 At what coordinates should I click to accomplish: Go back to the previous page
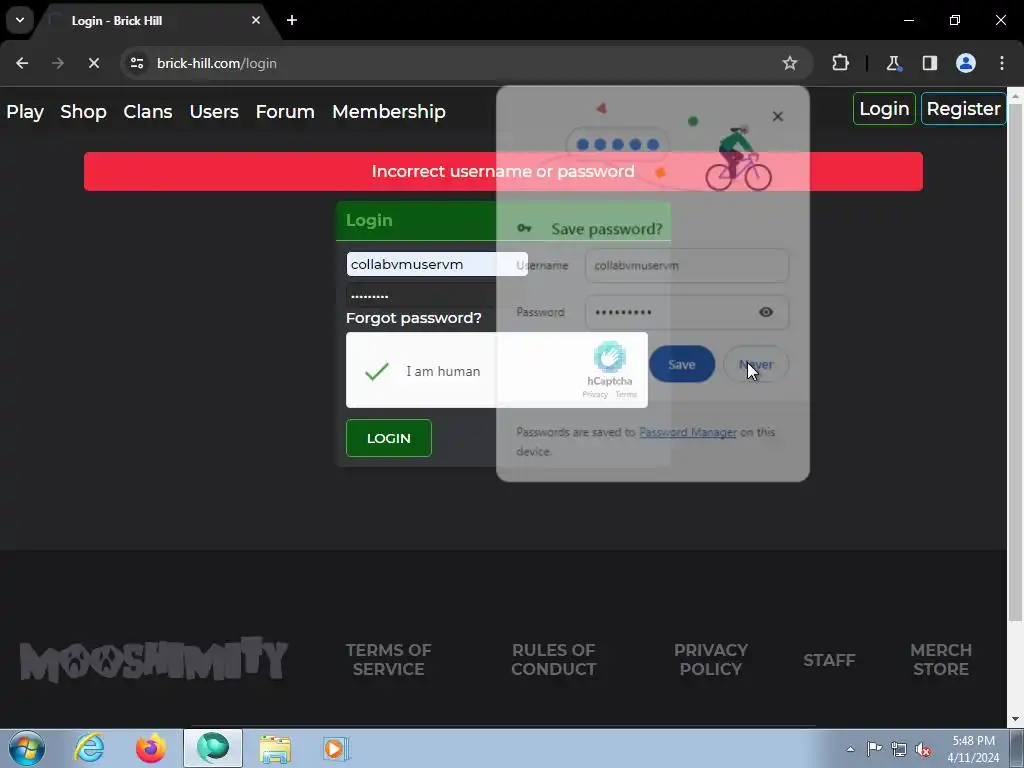[x=22, y=63]
